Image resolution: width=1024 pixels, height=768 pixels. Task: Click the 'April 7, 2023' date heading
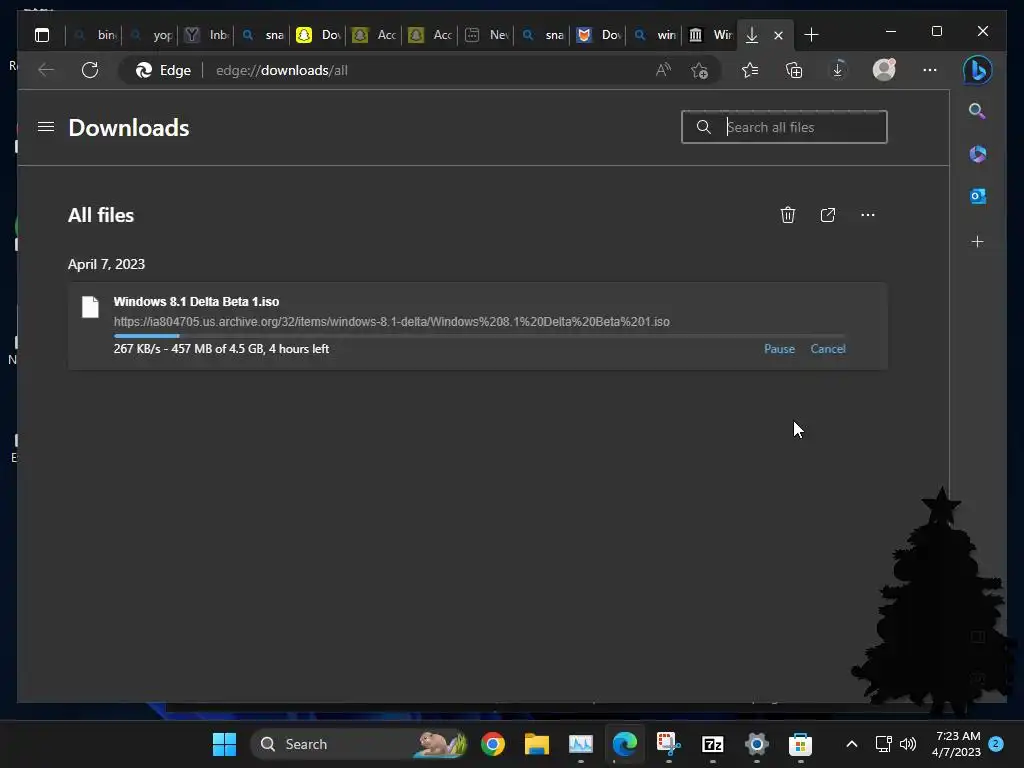tap(106, 264)
